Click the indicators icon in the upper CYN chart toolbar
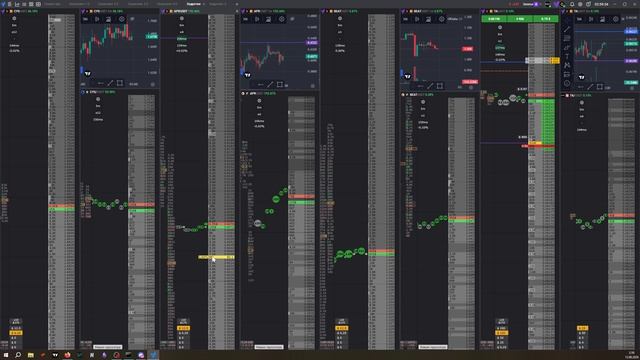 (x=108, y=19)
